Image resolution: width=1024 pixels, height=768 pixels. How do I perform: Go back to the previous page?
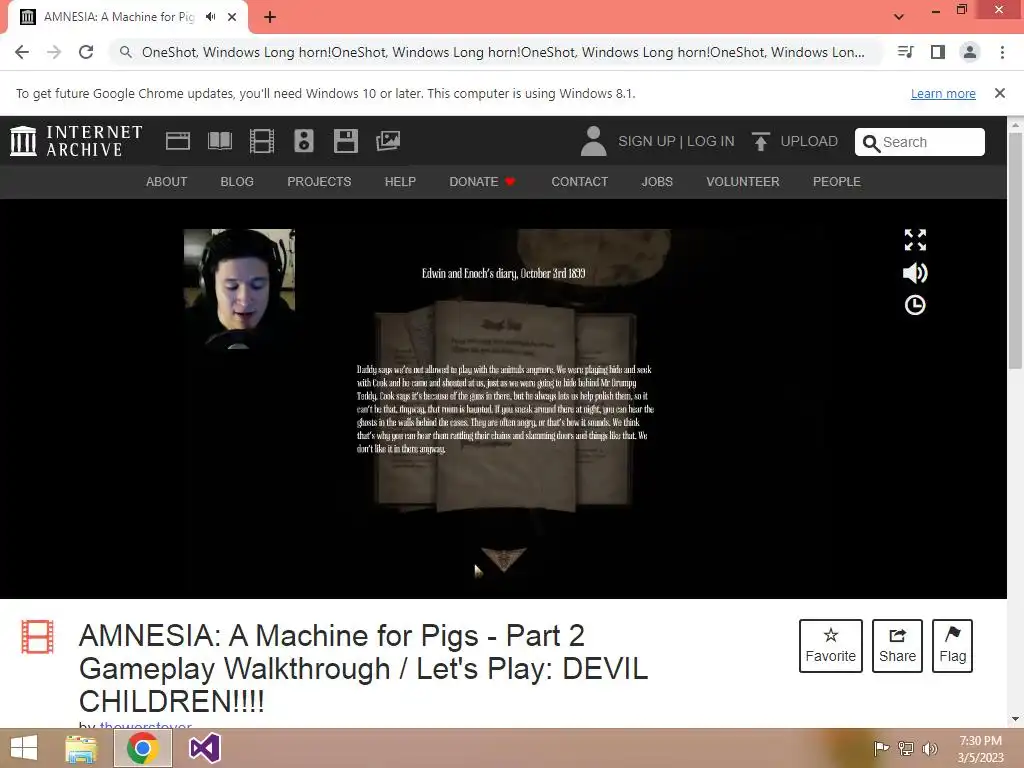(22, 52)
